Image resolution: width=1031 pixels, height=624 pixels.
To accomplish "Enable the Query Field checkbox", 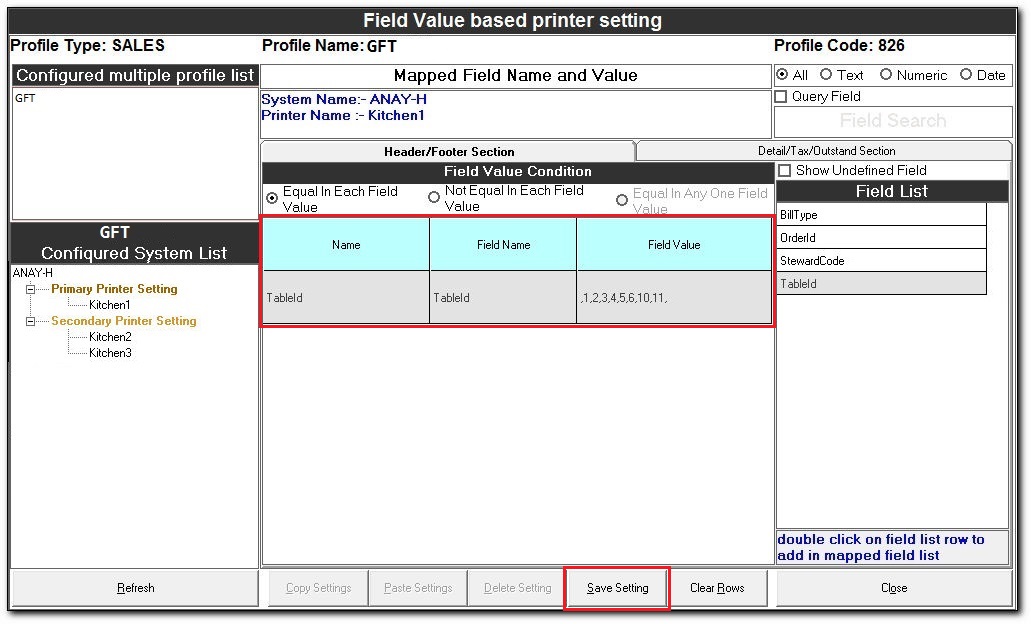I will pos(782,97).
